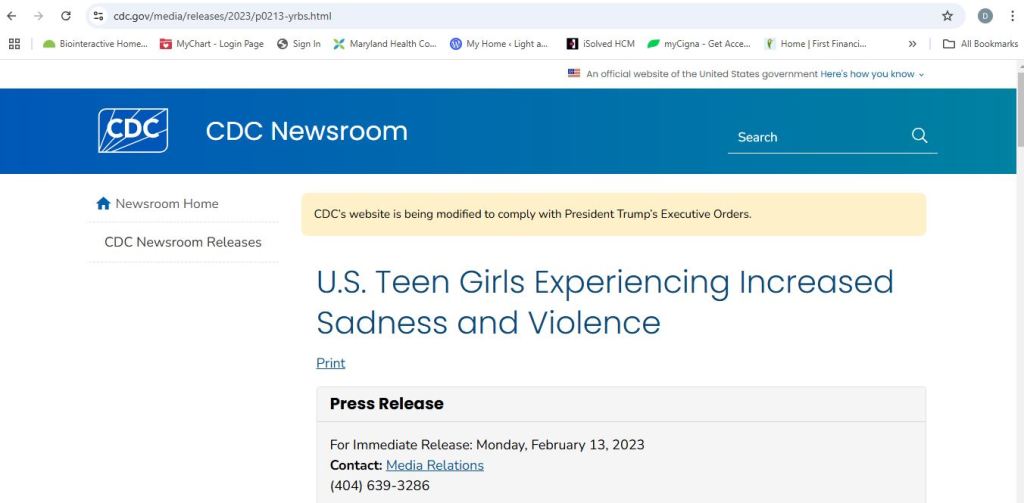Click the user profile avatar icon
The height and width of the screenshot is (503, 1024).
pos(985,16)
